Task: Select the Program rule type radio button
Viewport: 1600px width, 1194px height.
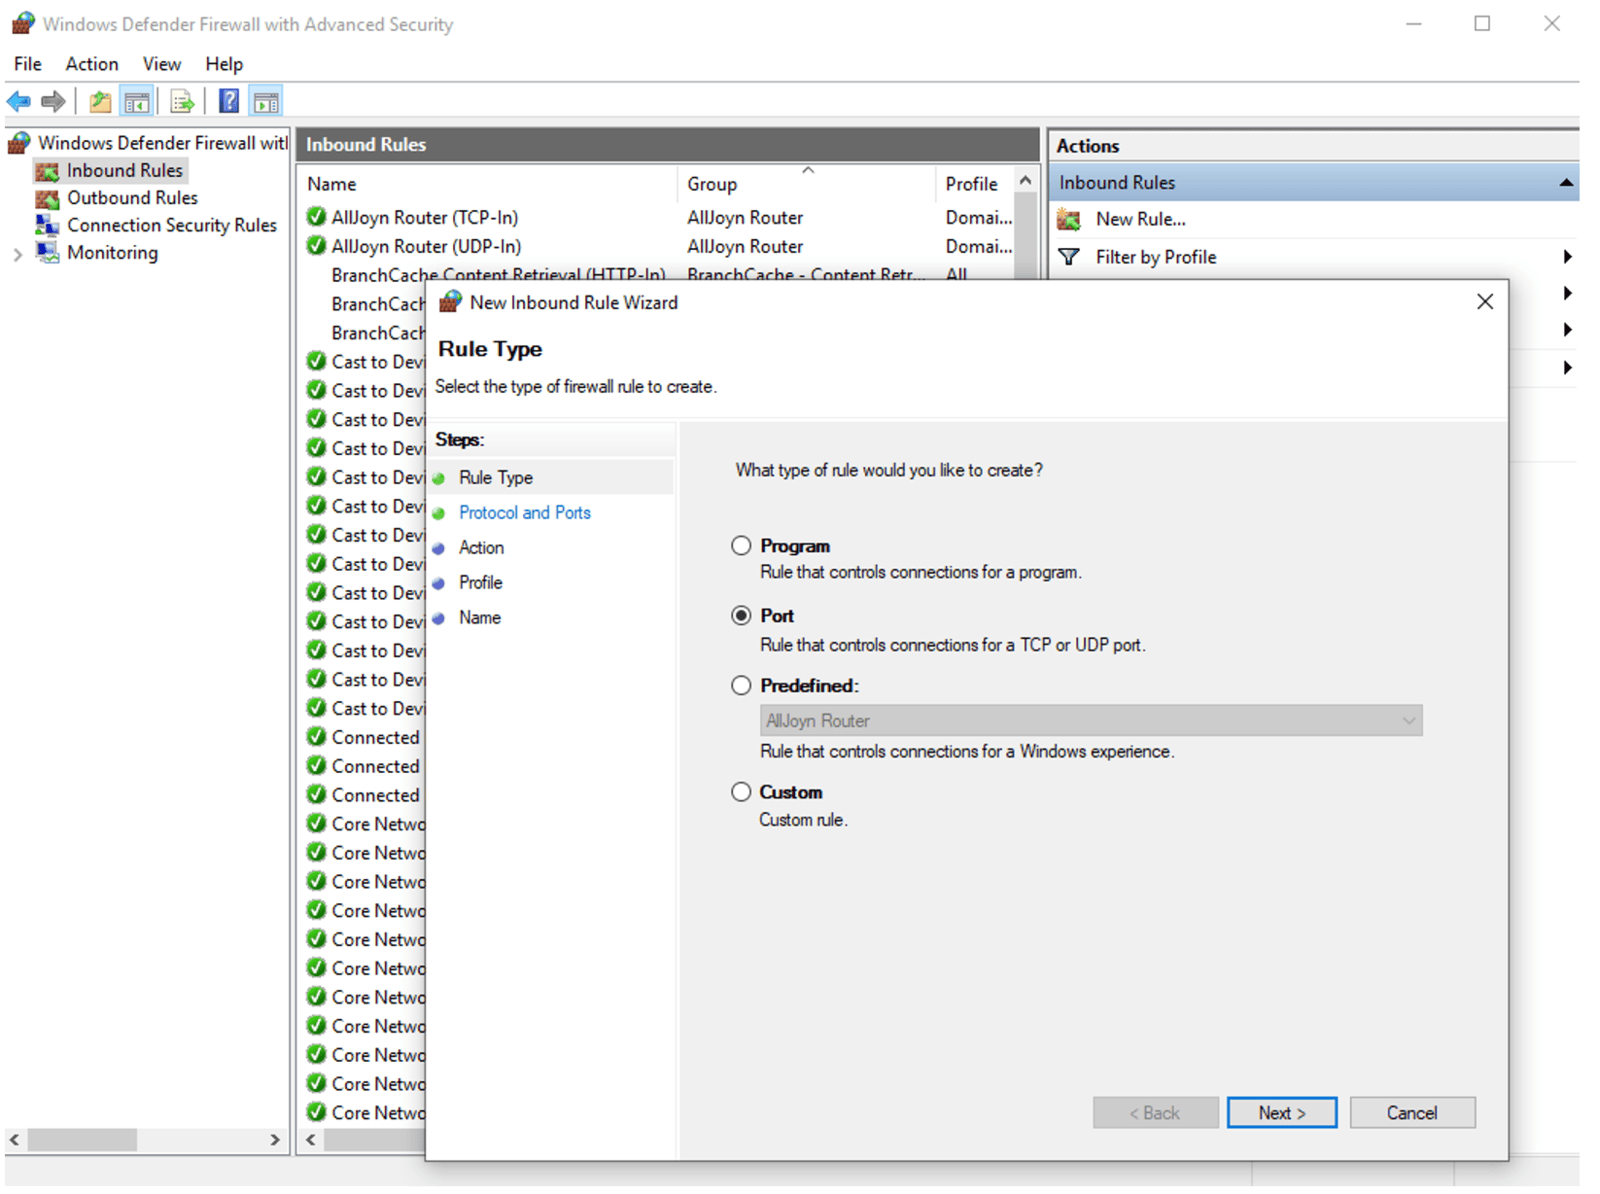Action: tap(741, 546)
